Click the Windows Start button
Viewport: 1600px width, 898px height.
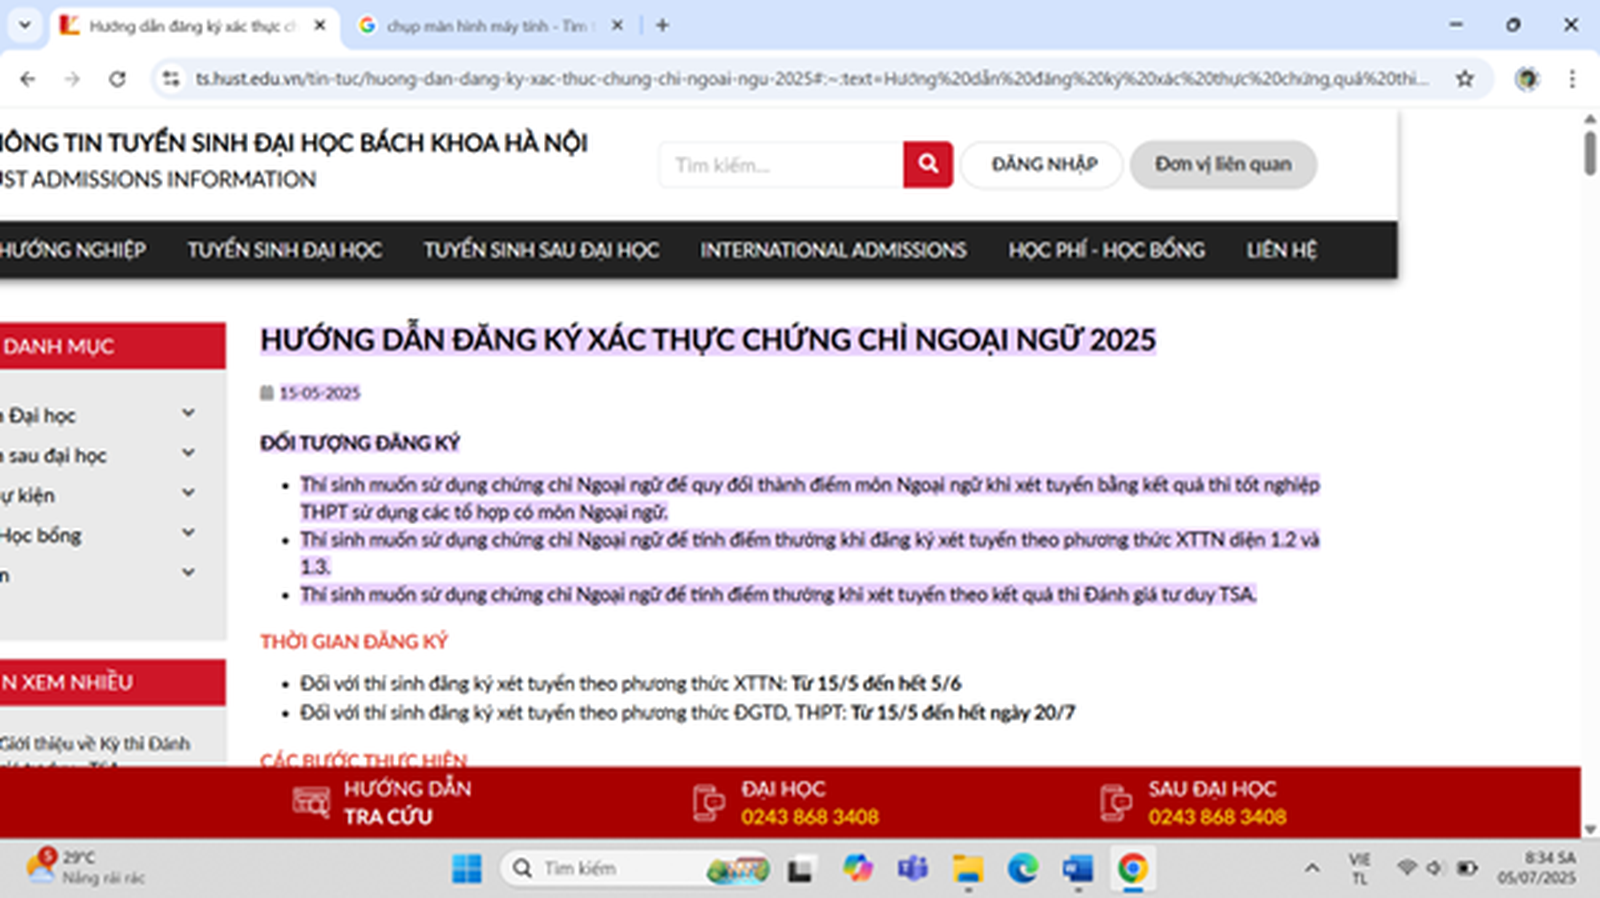[466, 868]
